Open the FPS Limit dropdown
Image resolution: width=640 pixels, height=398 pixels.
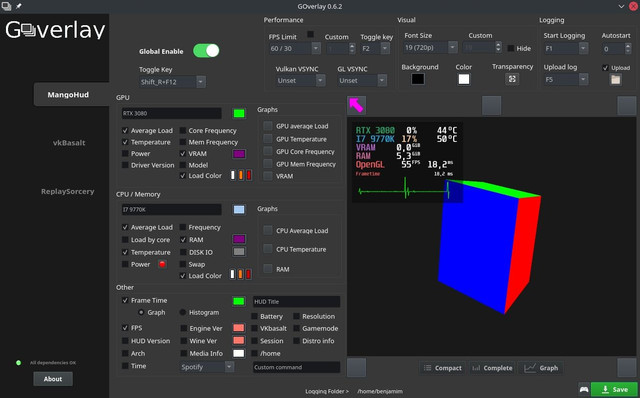coord(294,48)
